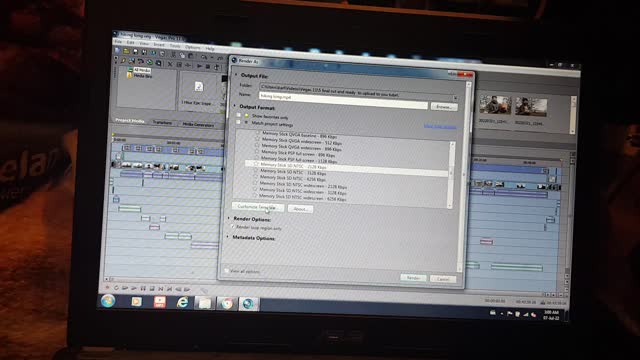Open the media player icon on taskbar
Image resolution: width=640 pixels, height=360 pixels.
coord(136,302)
